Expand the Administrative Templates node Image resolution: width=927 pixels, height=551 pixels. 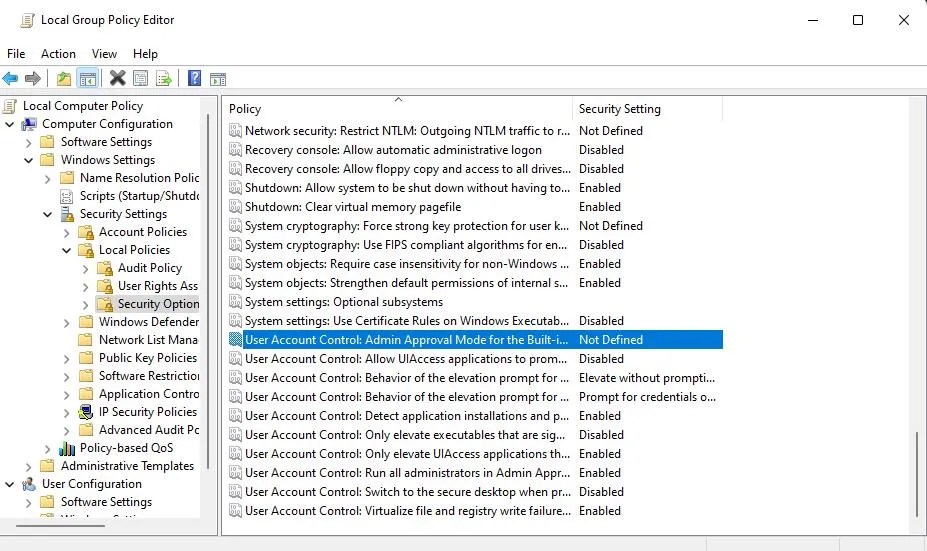pyautogui.click(x=28, y=466)
